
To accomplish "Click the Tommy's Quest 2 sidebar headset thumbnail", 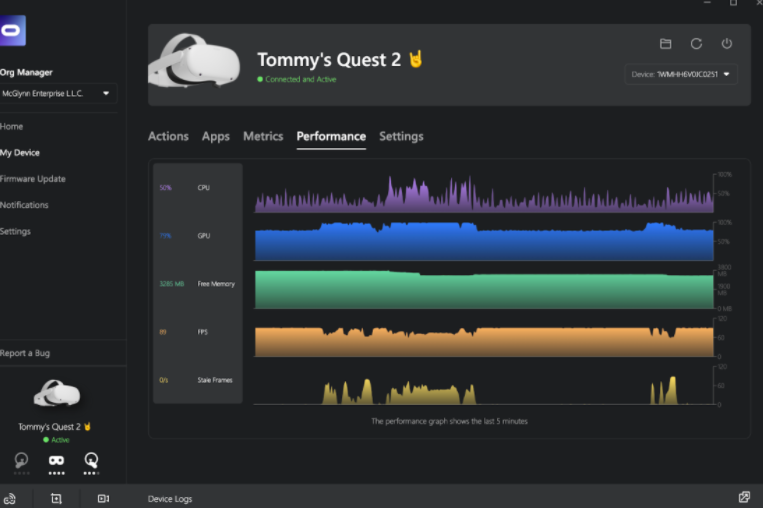I will (x=57, y=394).
